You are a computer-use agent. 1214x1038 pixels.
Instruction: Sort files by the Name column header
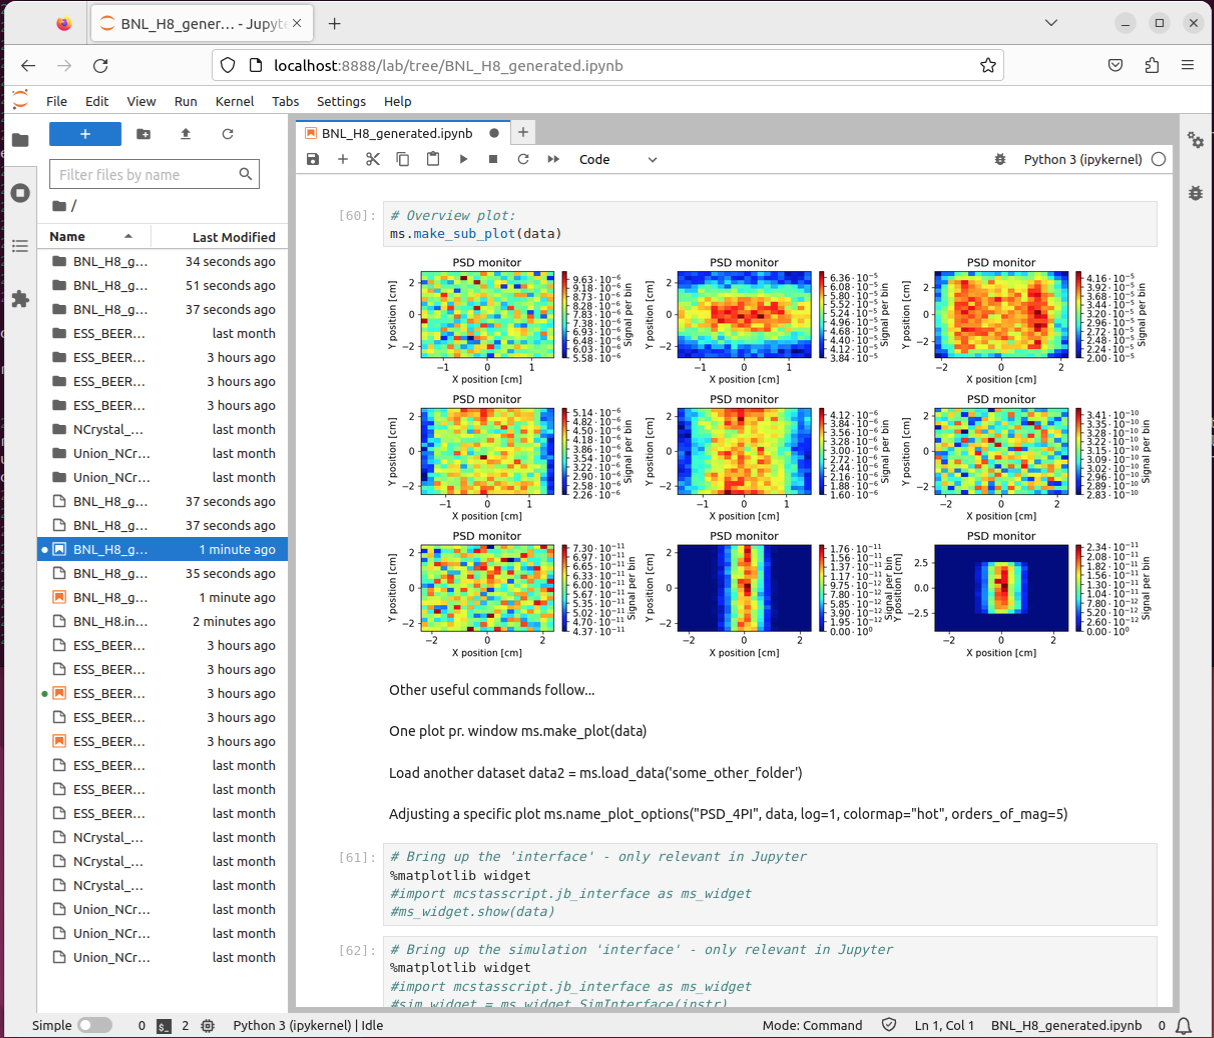point(68,237)
